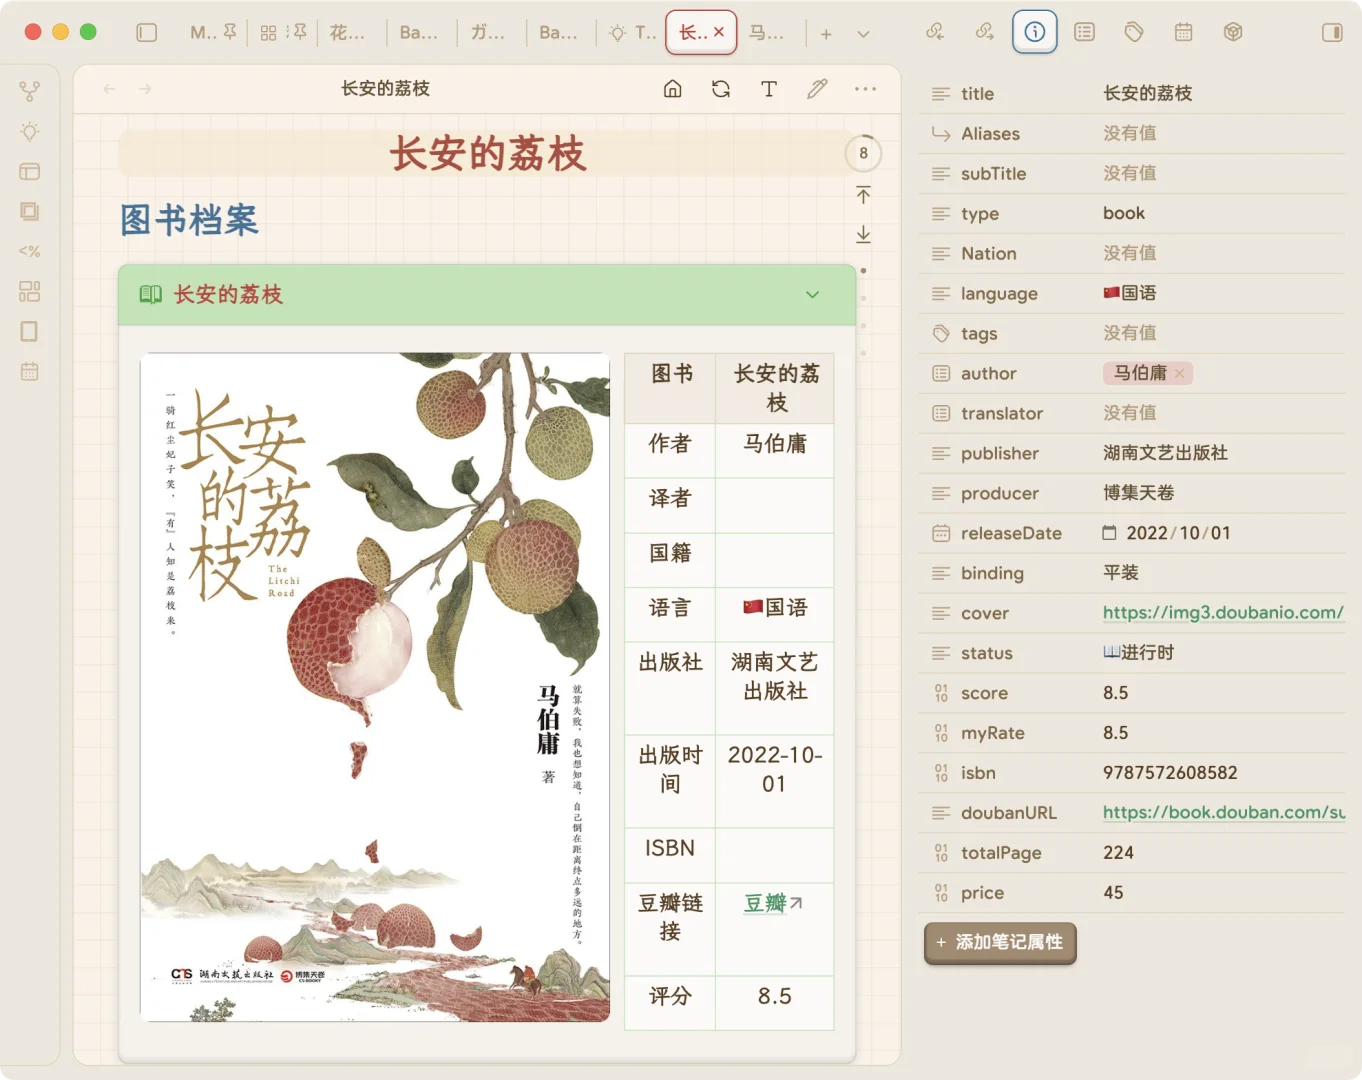Click the status value '进行时'
Viewport: 1362px width, 1080px height.
coord(1139,653)
